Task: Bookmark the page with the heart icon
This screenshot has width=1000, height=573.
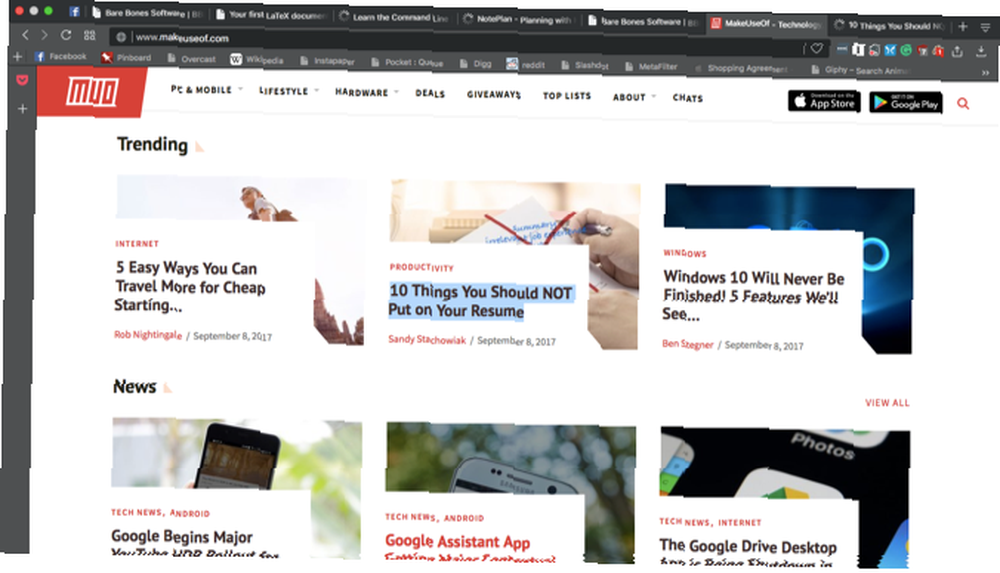Action: coord(816,48)
